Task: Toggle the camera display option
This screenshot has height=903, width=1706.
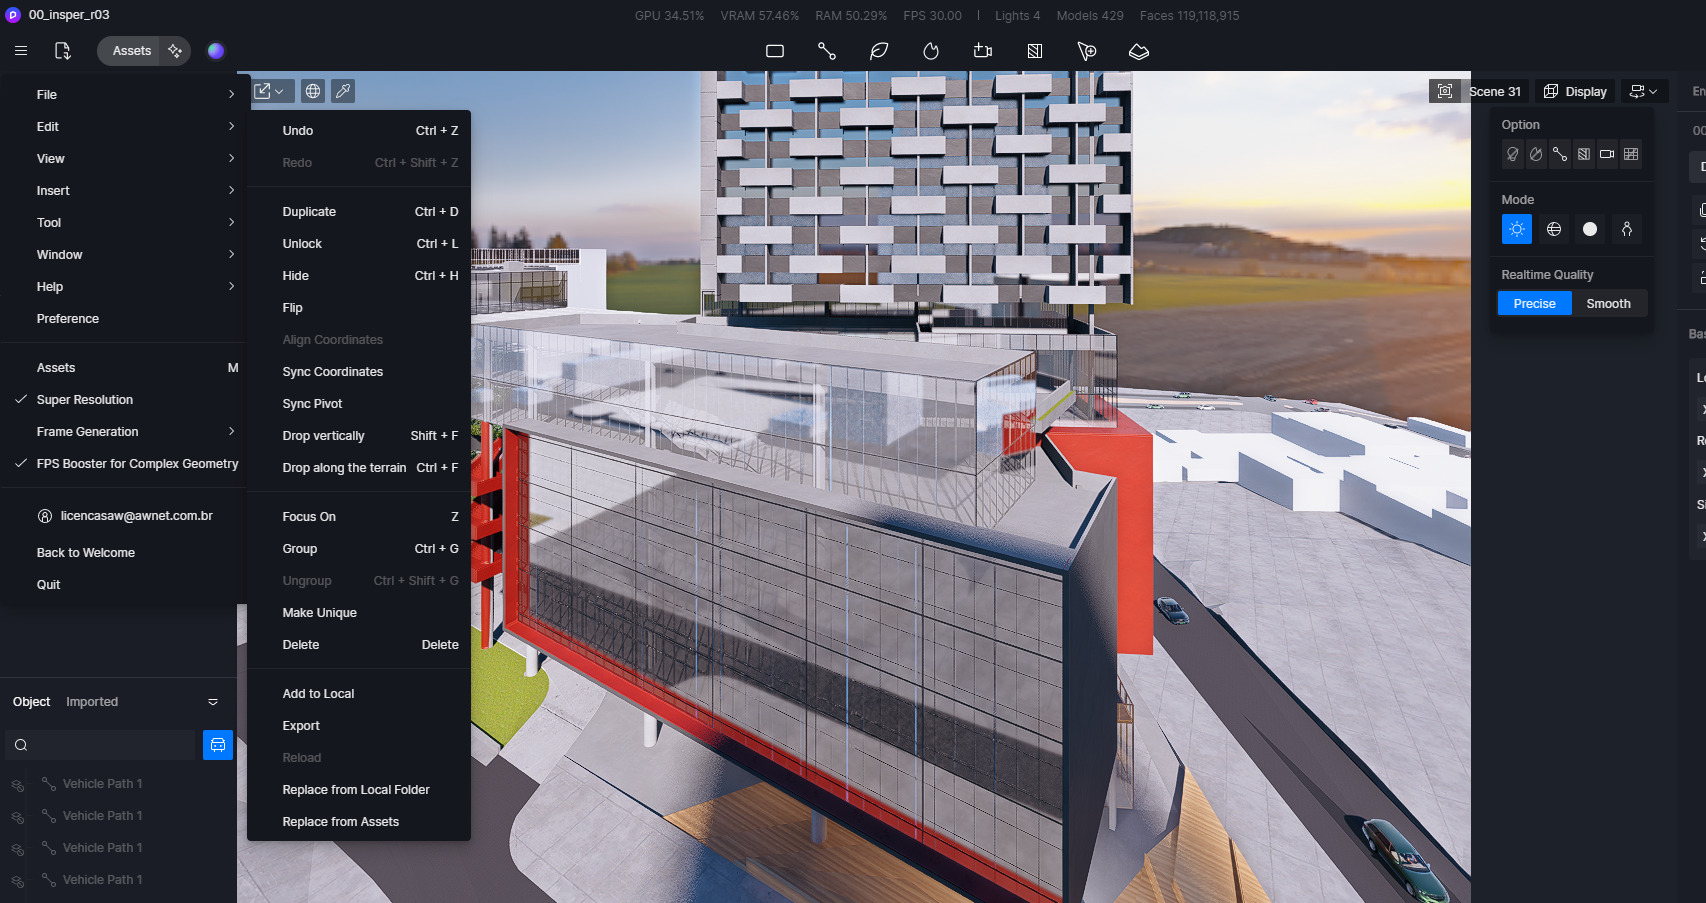Action: coord(1607,154)
